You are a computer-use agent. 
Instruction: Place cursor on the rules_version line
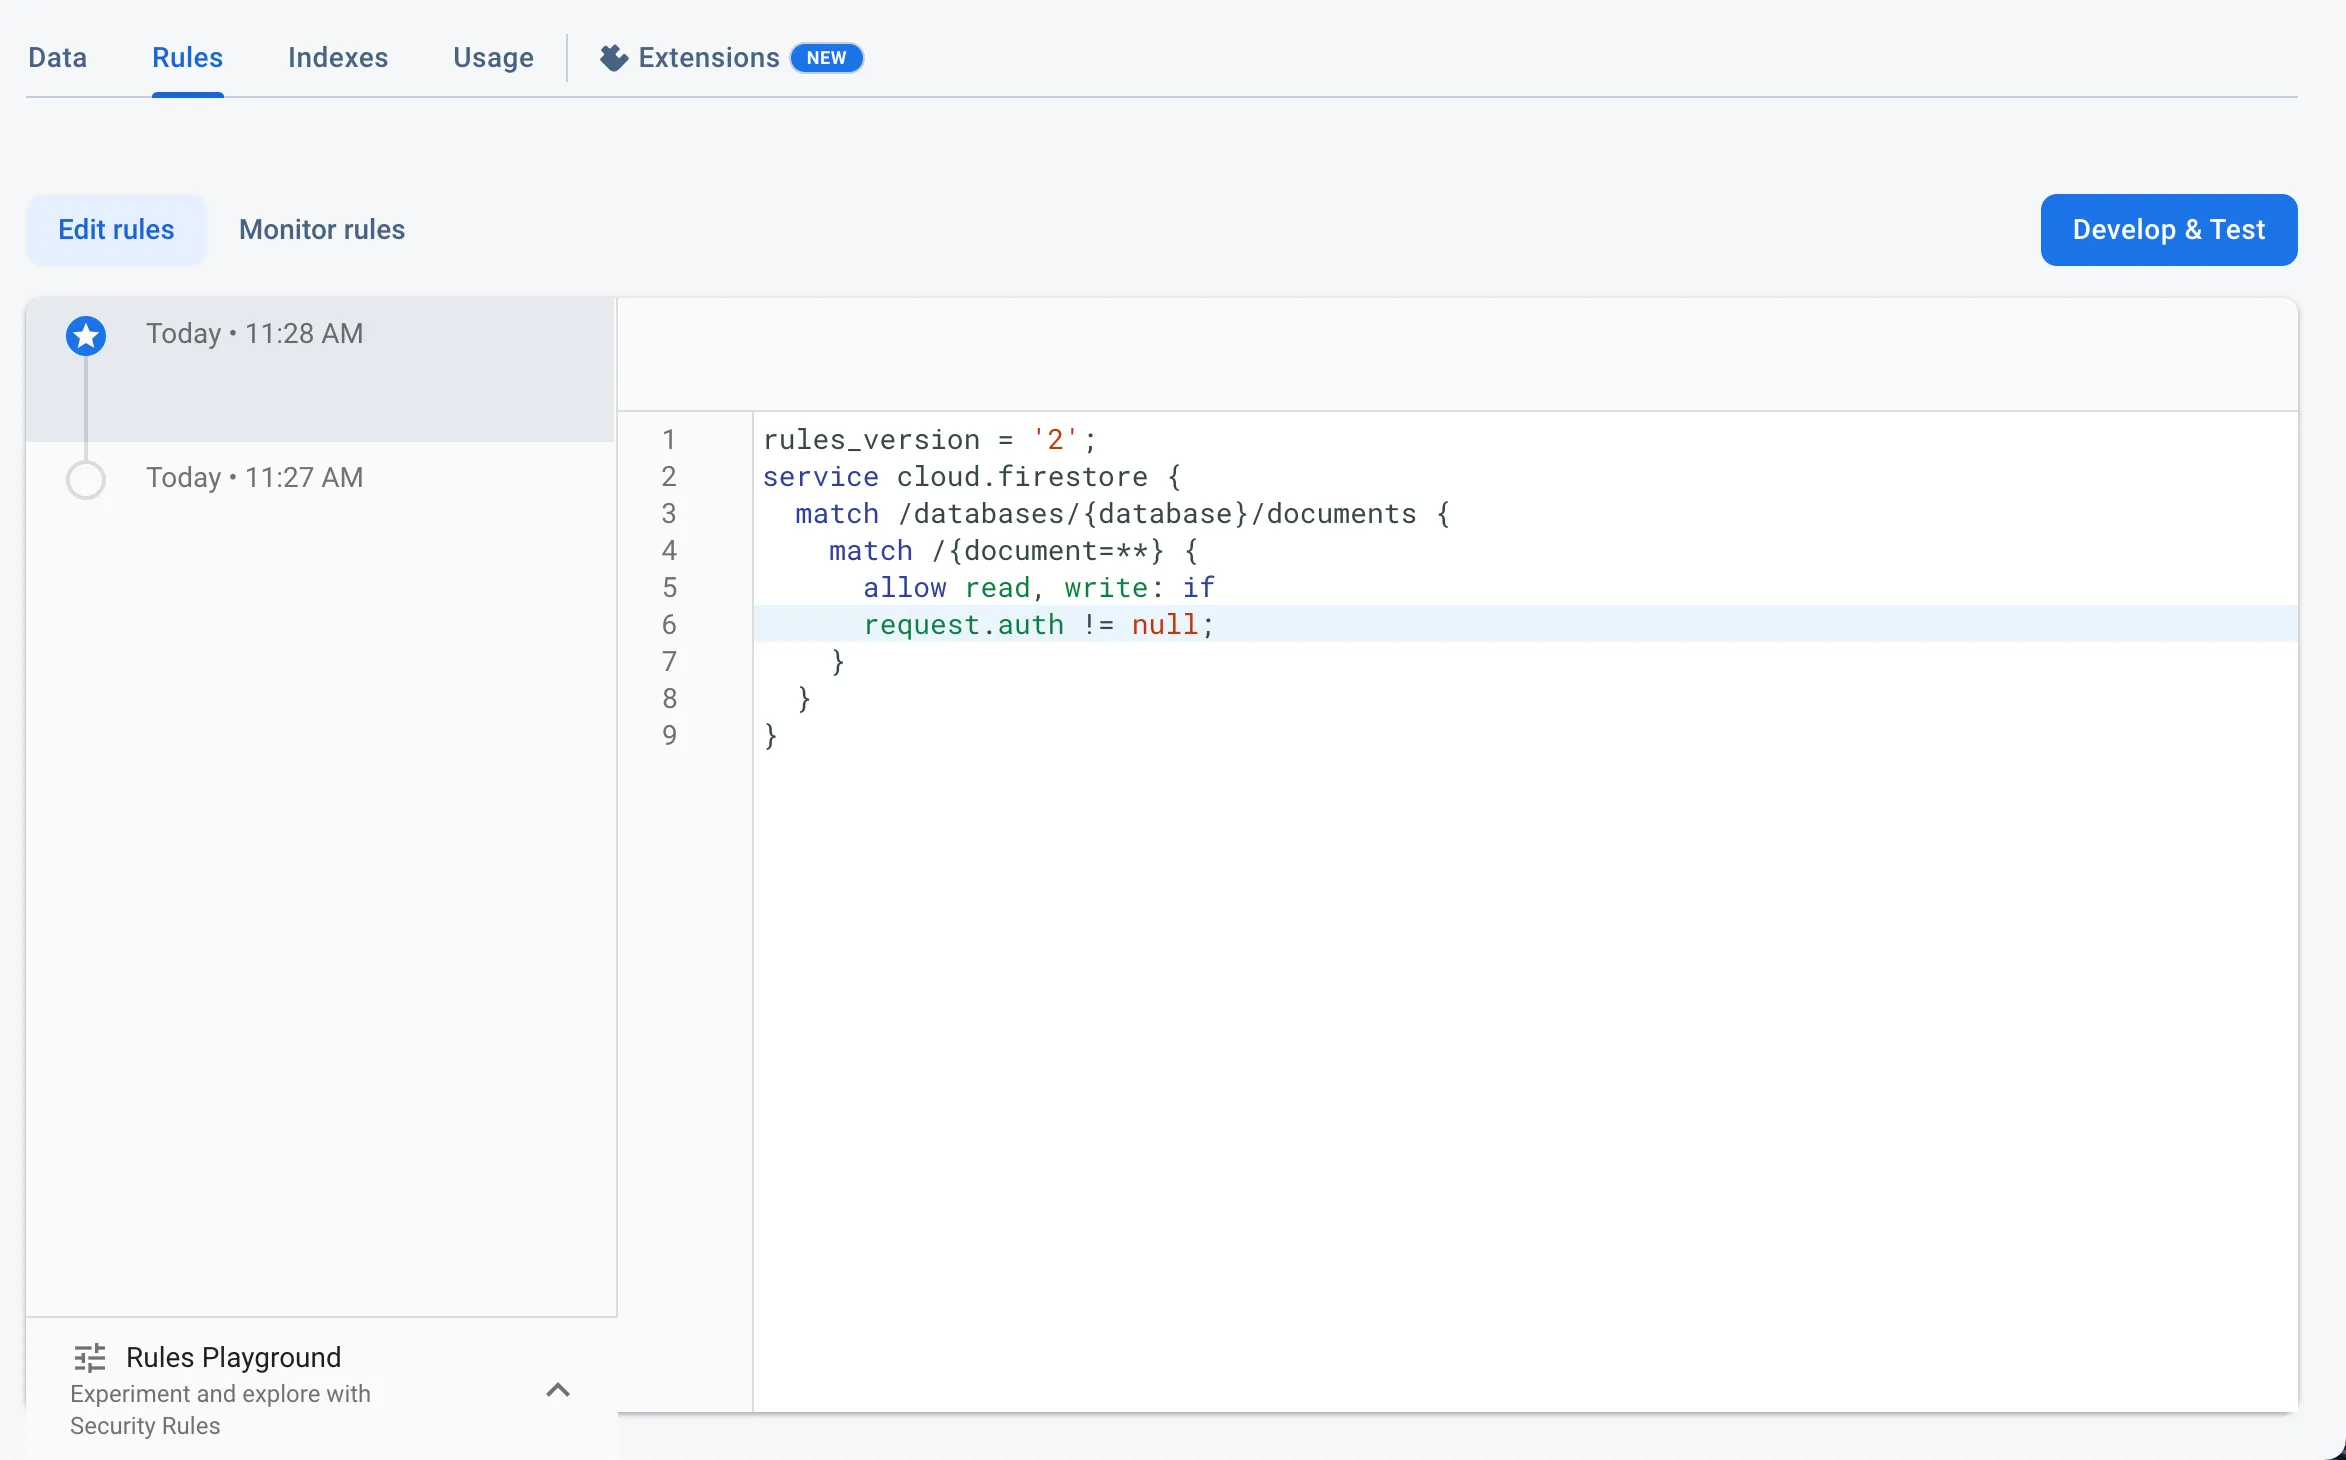tap(1525, 439)
